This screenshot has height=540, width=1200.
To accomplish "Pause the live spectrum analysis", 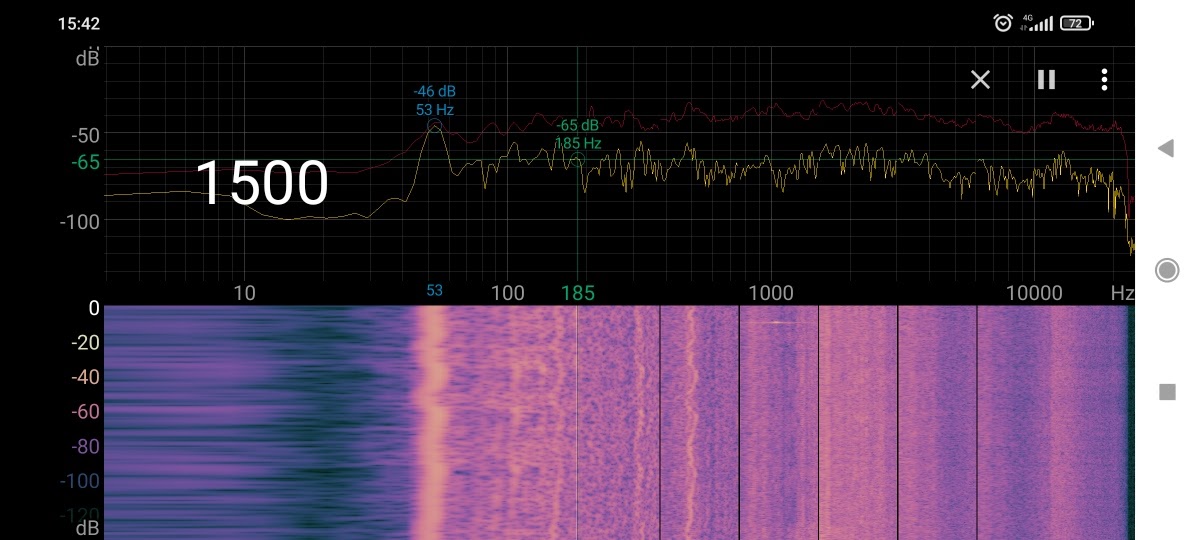I will (x=1046, y=80).
